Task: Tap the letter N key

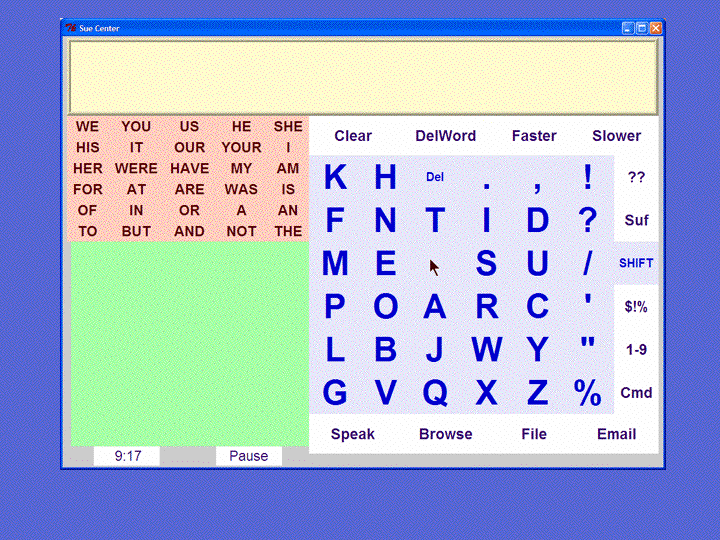Action: [385, 220]
